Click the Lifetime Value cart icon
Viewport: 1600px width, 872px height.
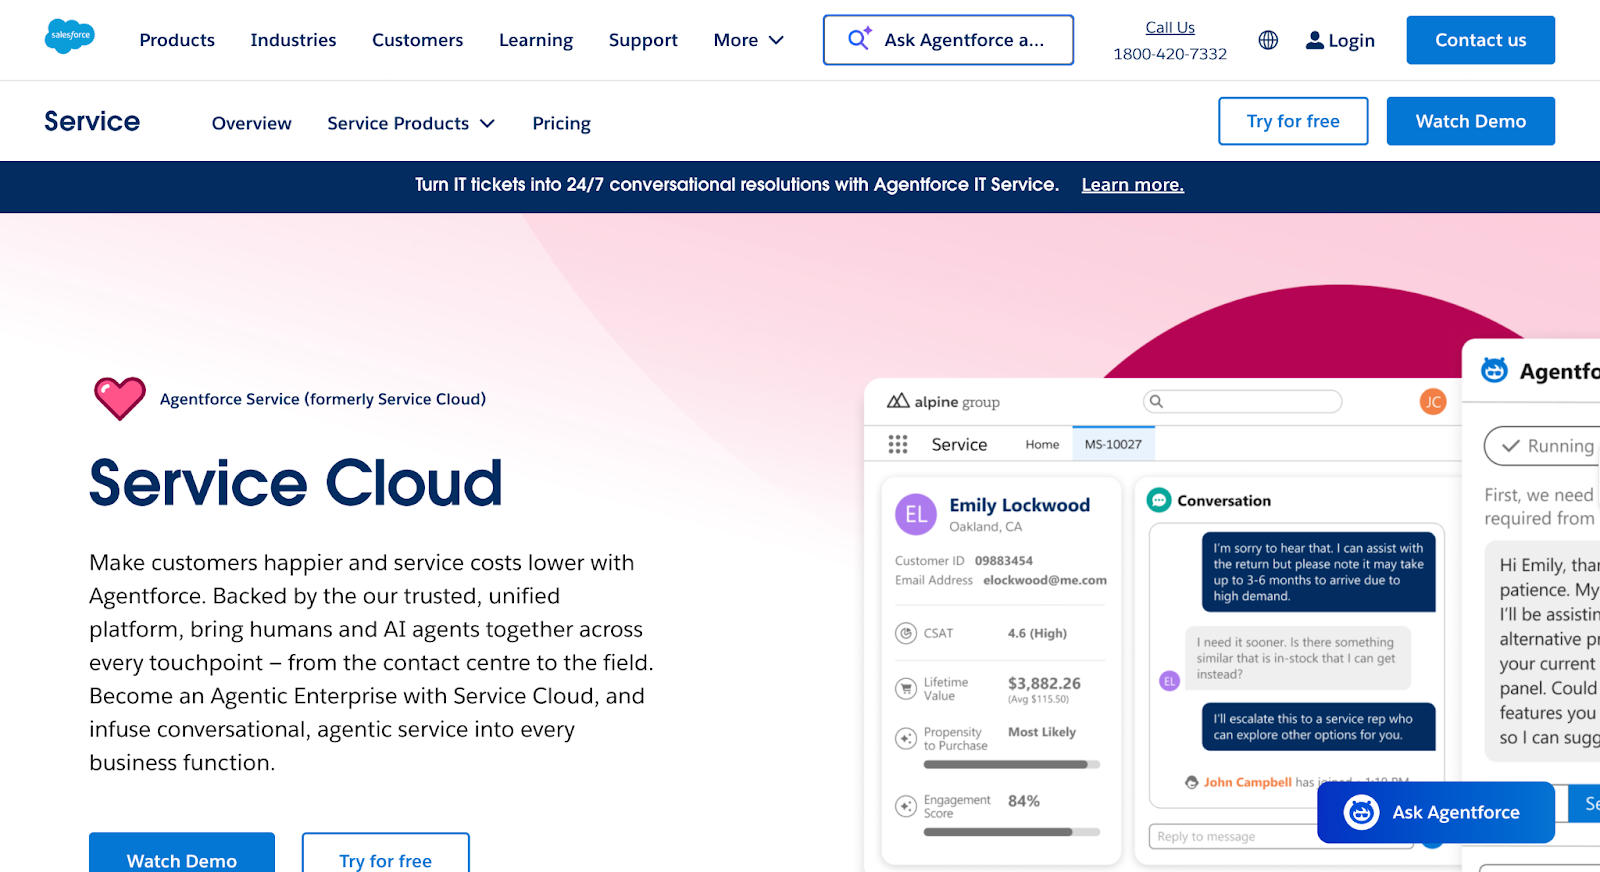pos(906,688)
